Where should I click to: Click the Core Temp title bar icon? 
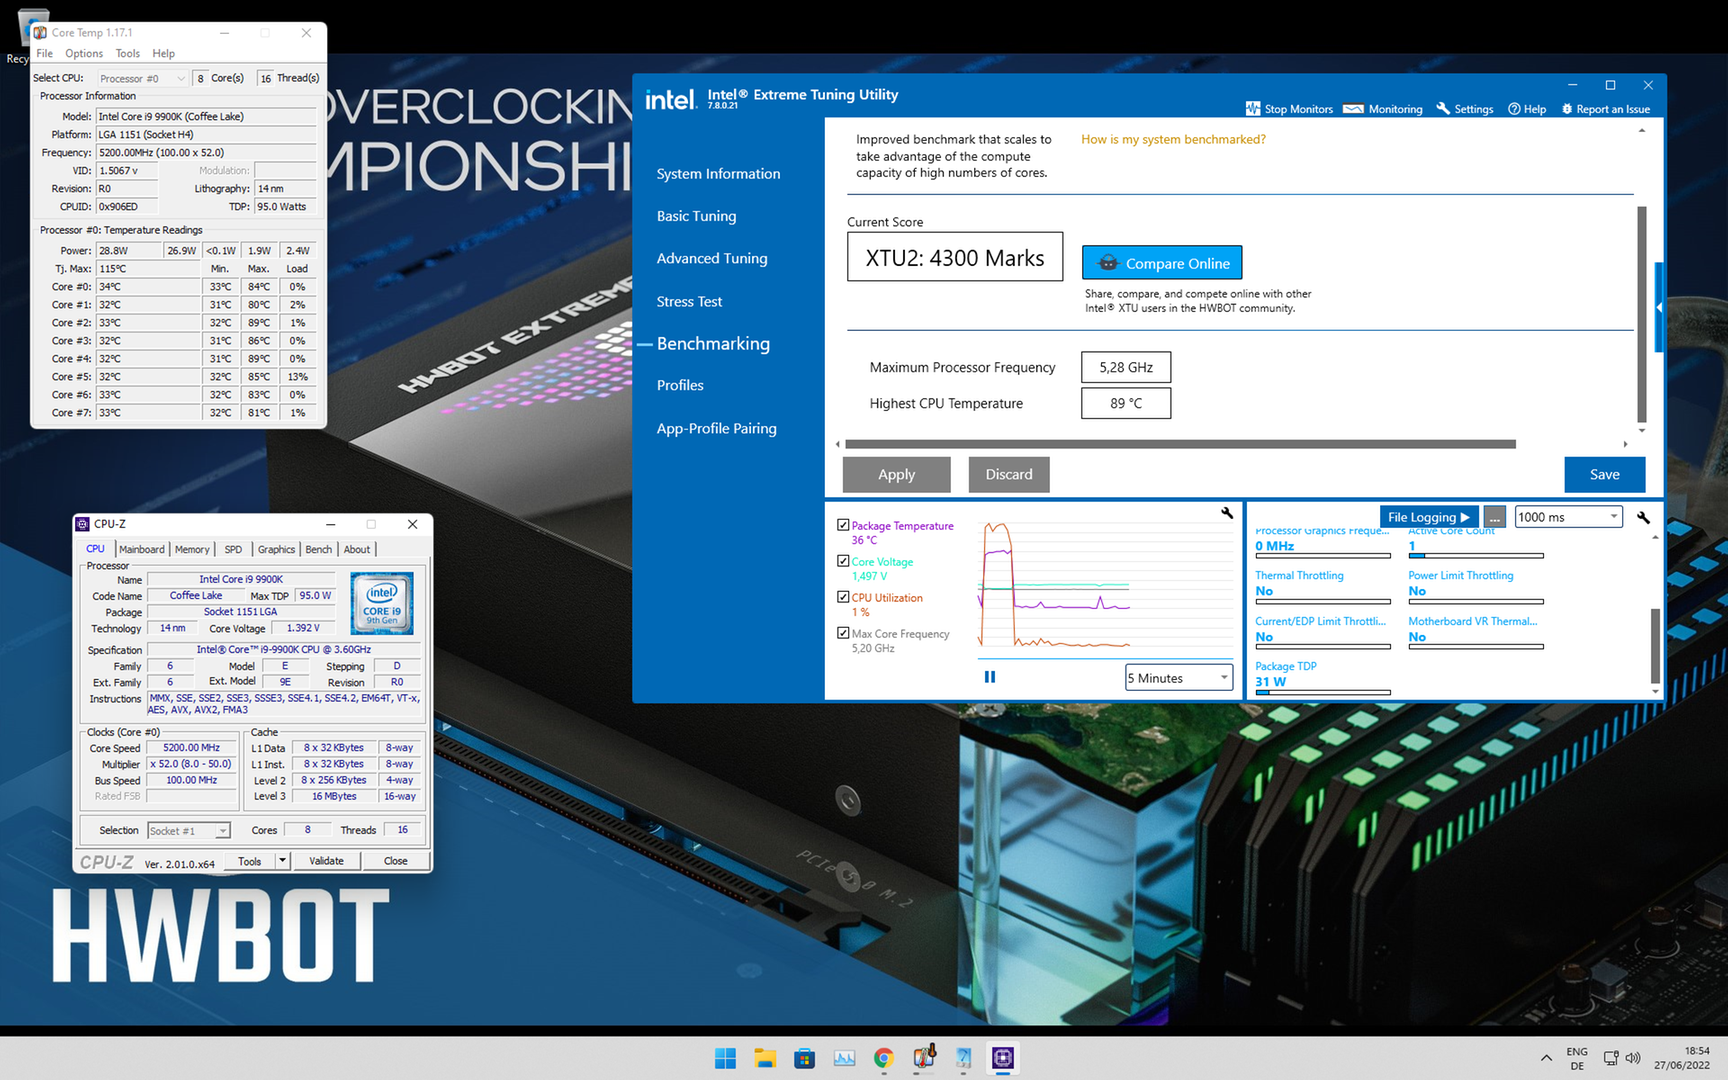click(40, 32)
